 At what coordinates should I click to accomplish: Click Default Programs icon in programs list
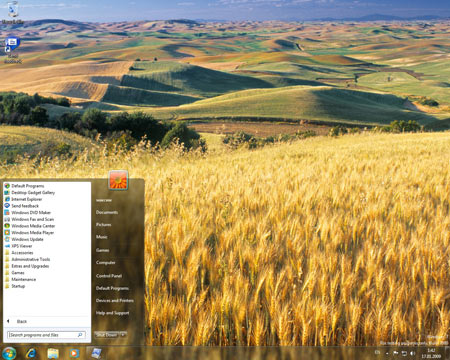(x=7, y=186)
